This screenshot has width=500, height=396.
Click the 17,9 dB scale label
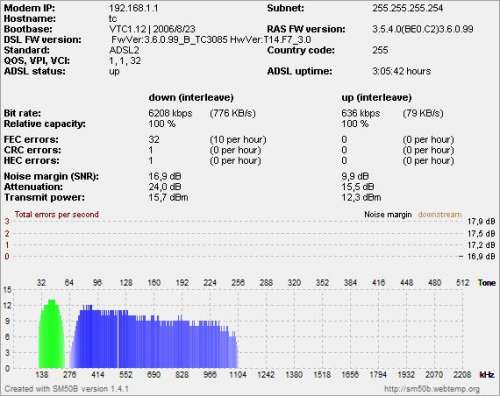click(x=481, y=221)
